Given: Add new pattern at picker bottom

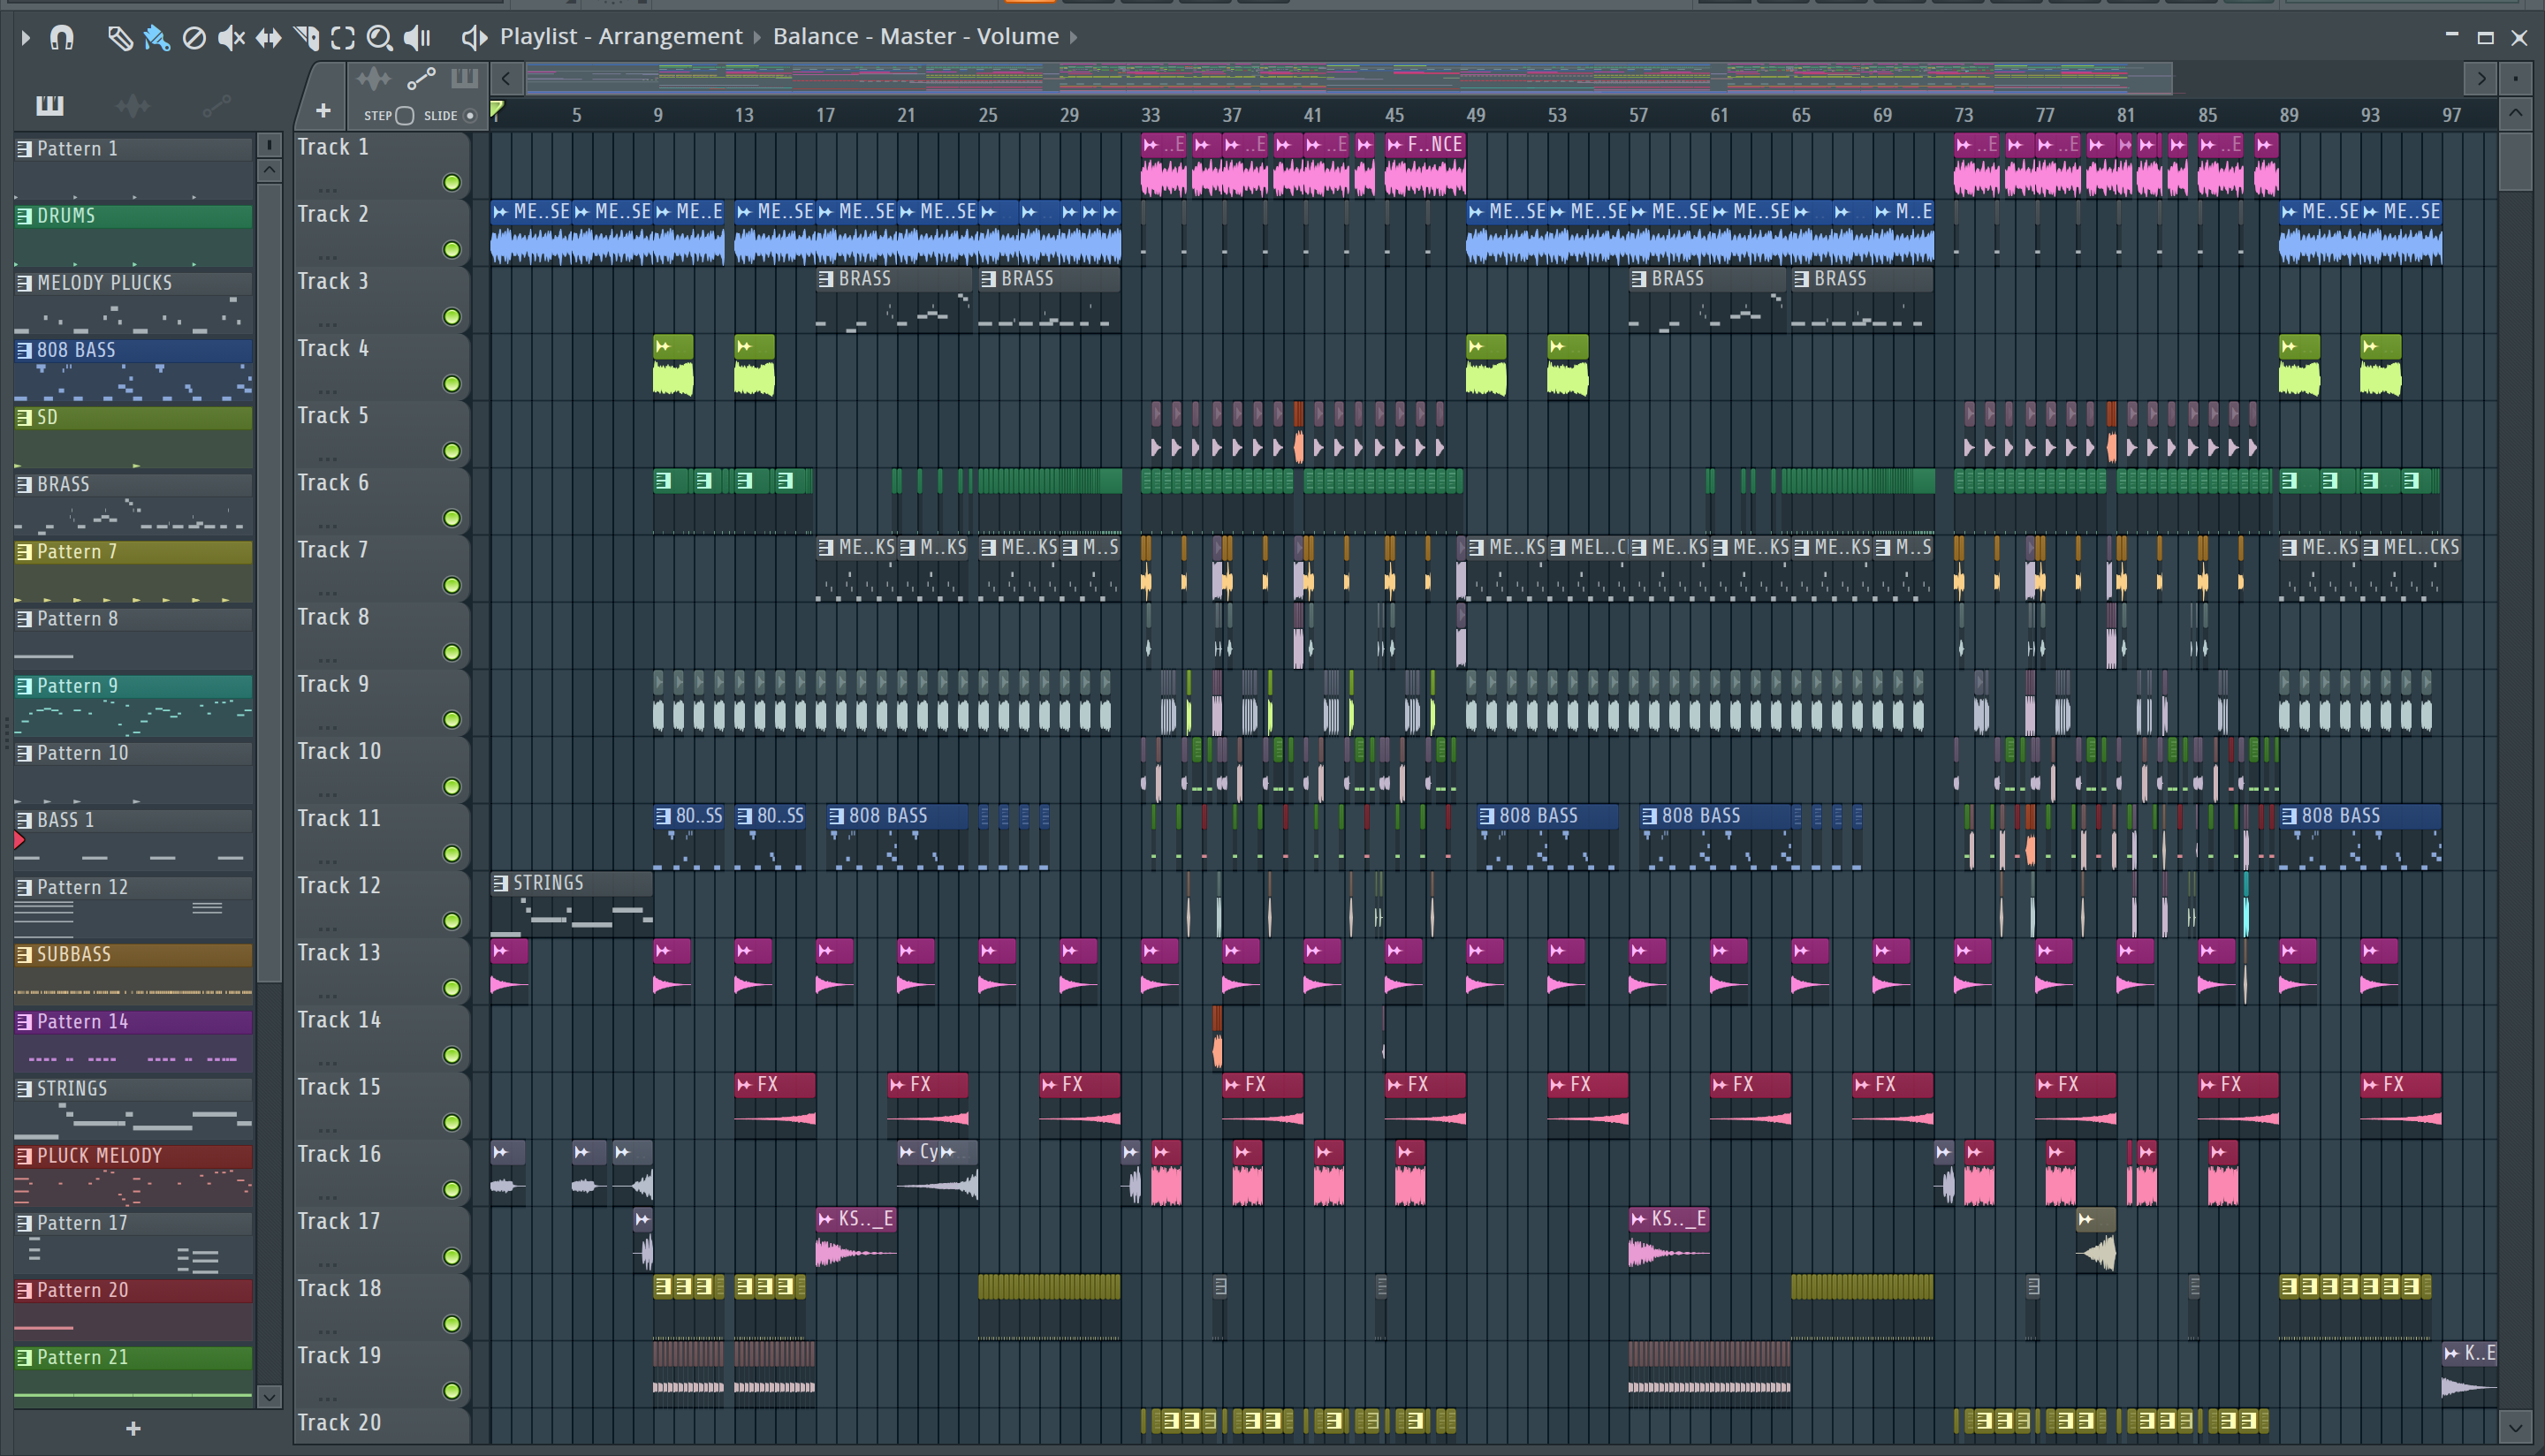Looking at the screenshot, I should [133, 1429].
